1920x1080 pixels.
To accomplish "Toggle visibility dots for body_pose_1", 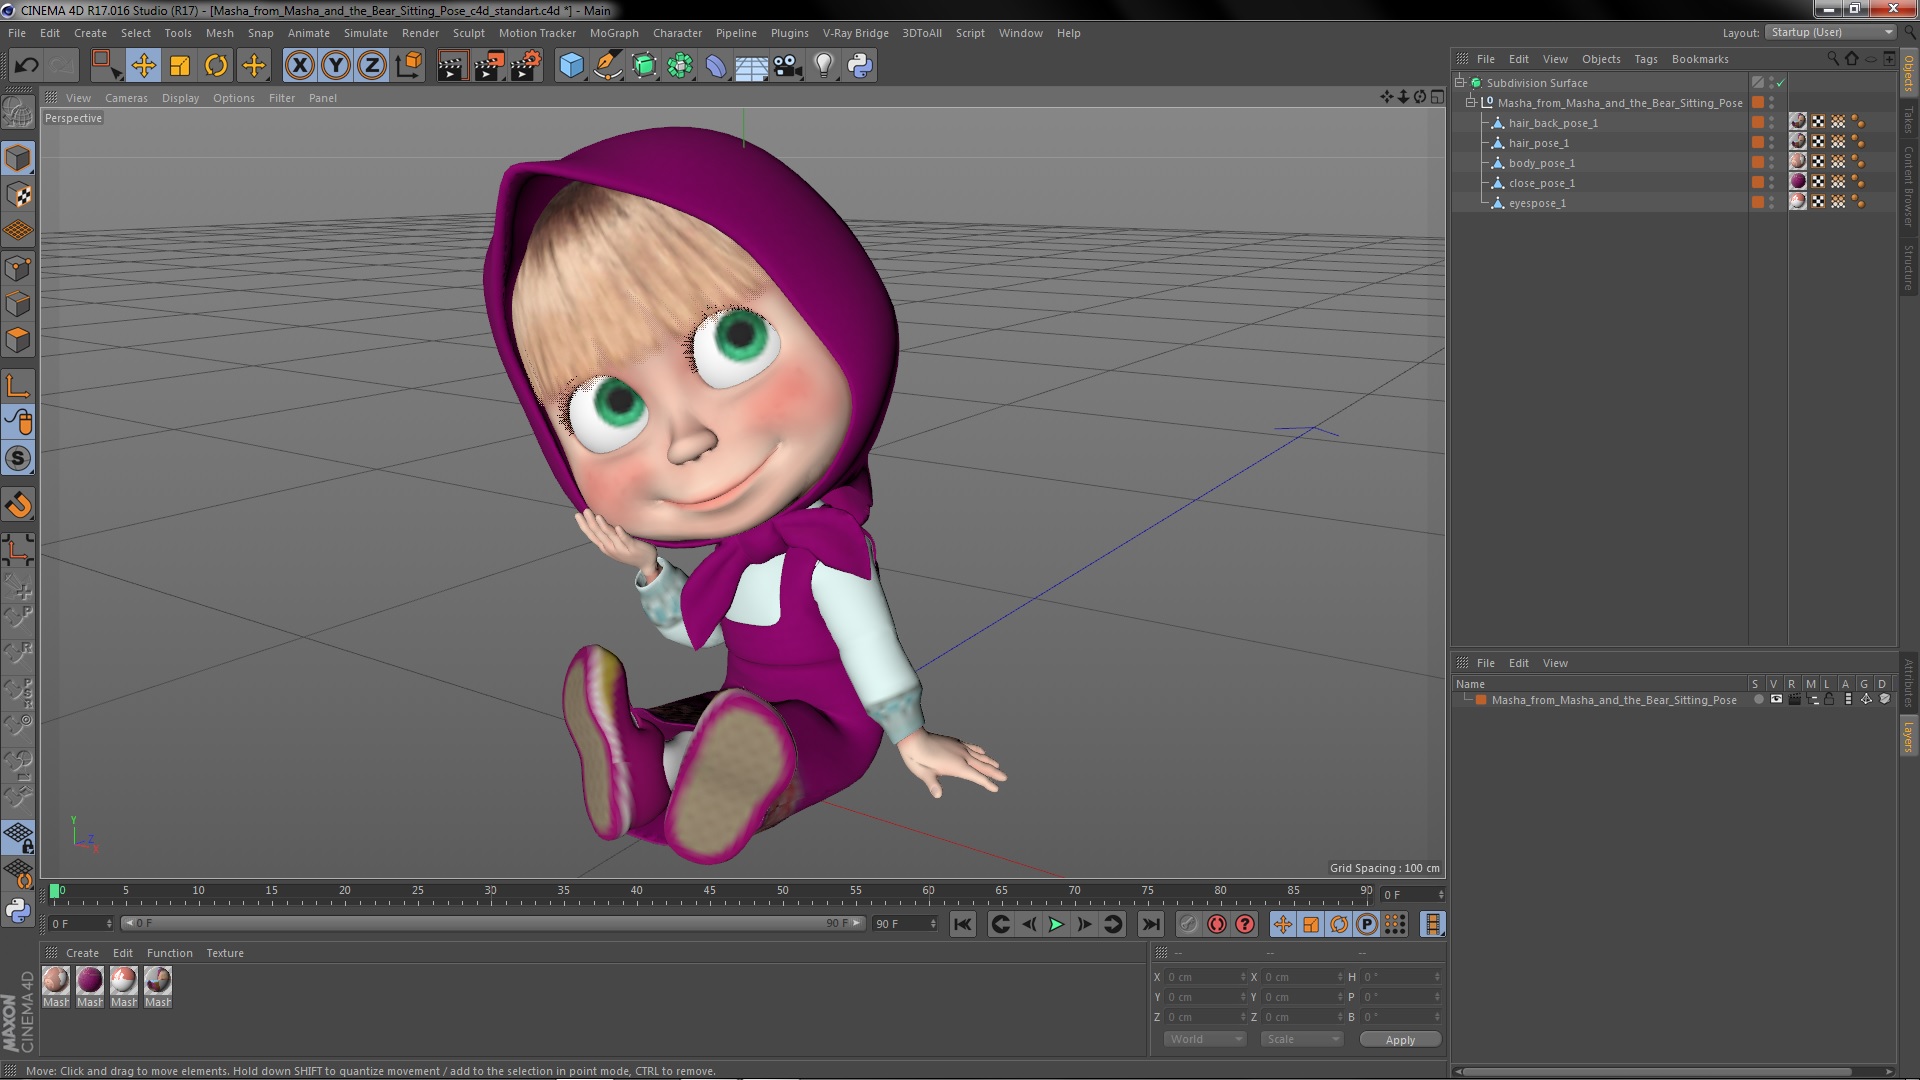I will (x=1771, y=162).
